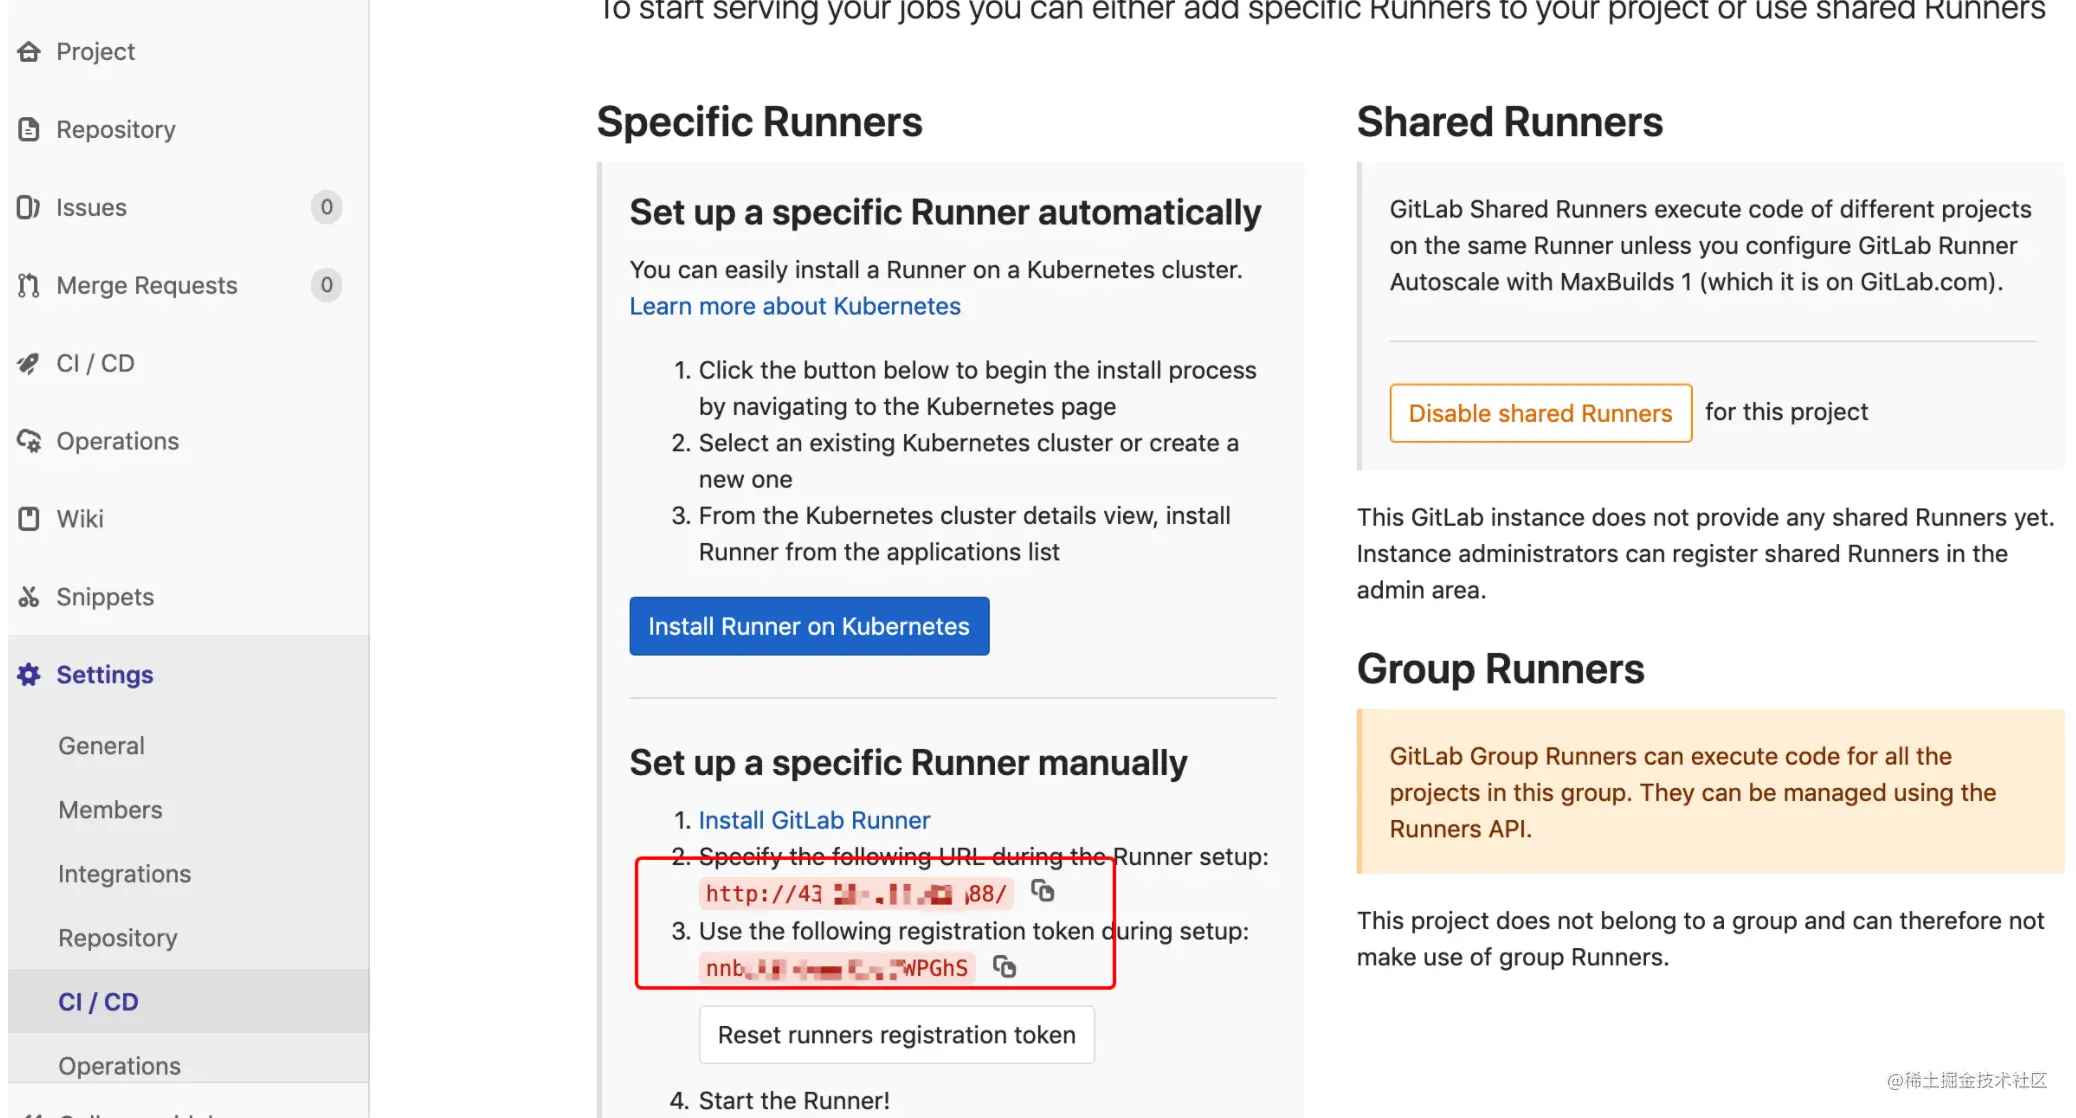Click Install Runner on Kubernetes
Image resolution: width=2076 pixels, height=1118 pixels.
click(x=809, y=625)
